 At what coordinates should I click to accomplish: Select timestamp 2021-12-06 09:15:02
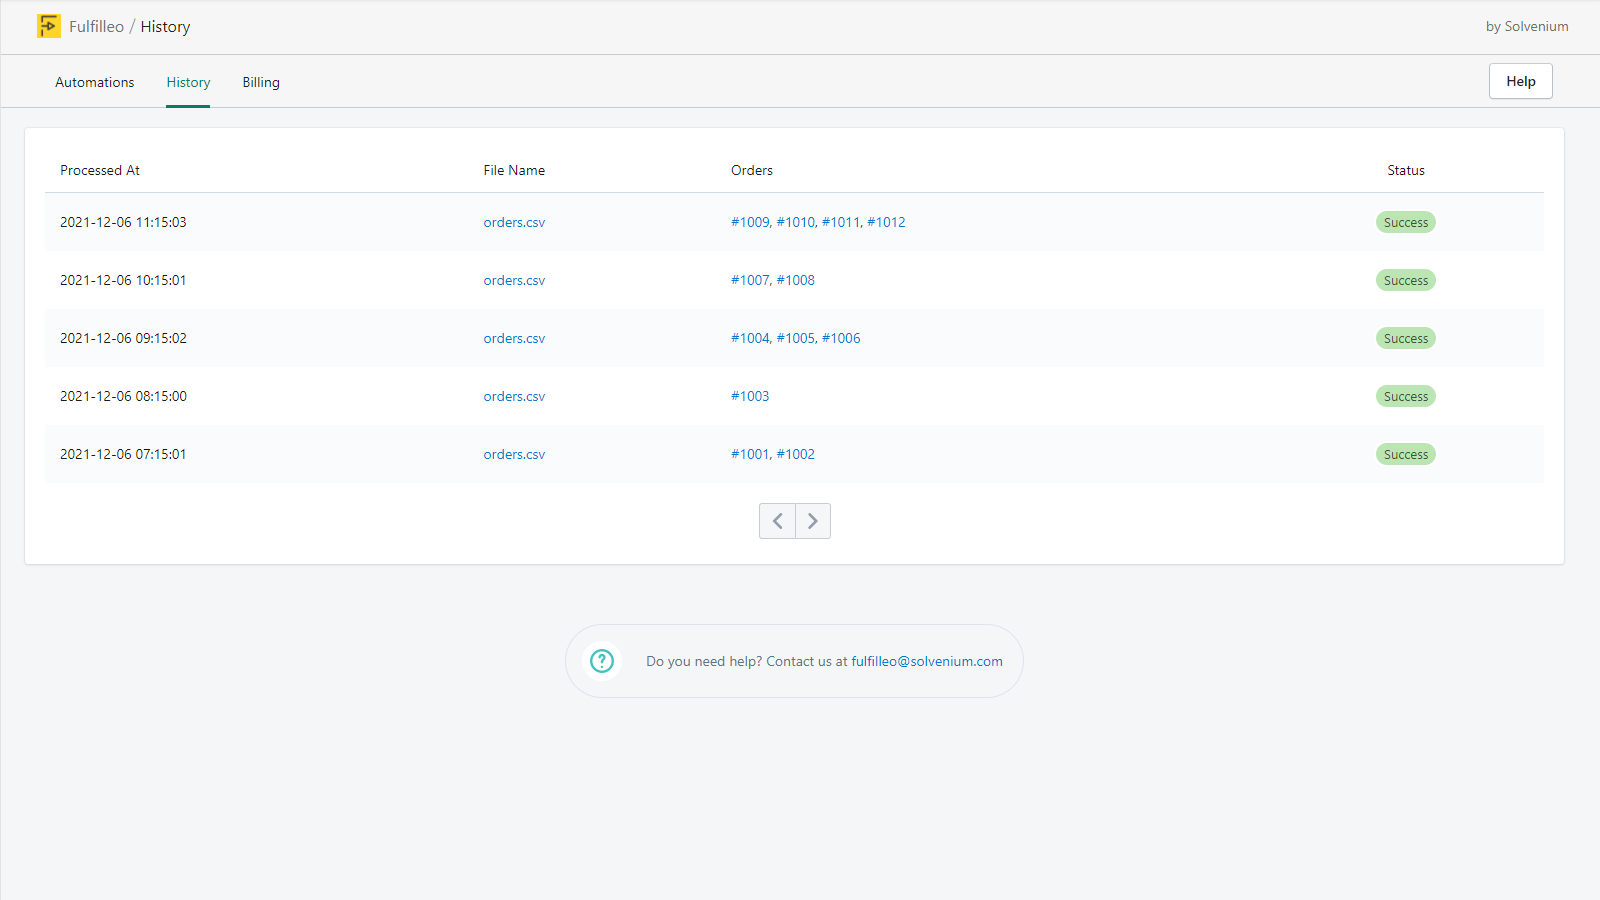(123, 338)
